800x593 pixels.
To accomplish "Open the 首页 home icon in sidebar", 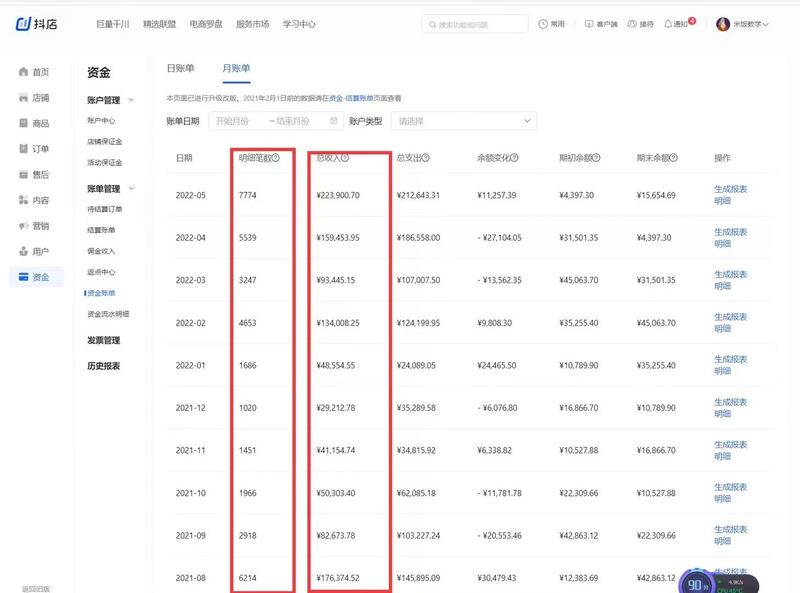I will click(x=25, y=71).
